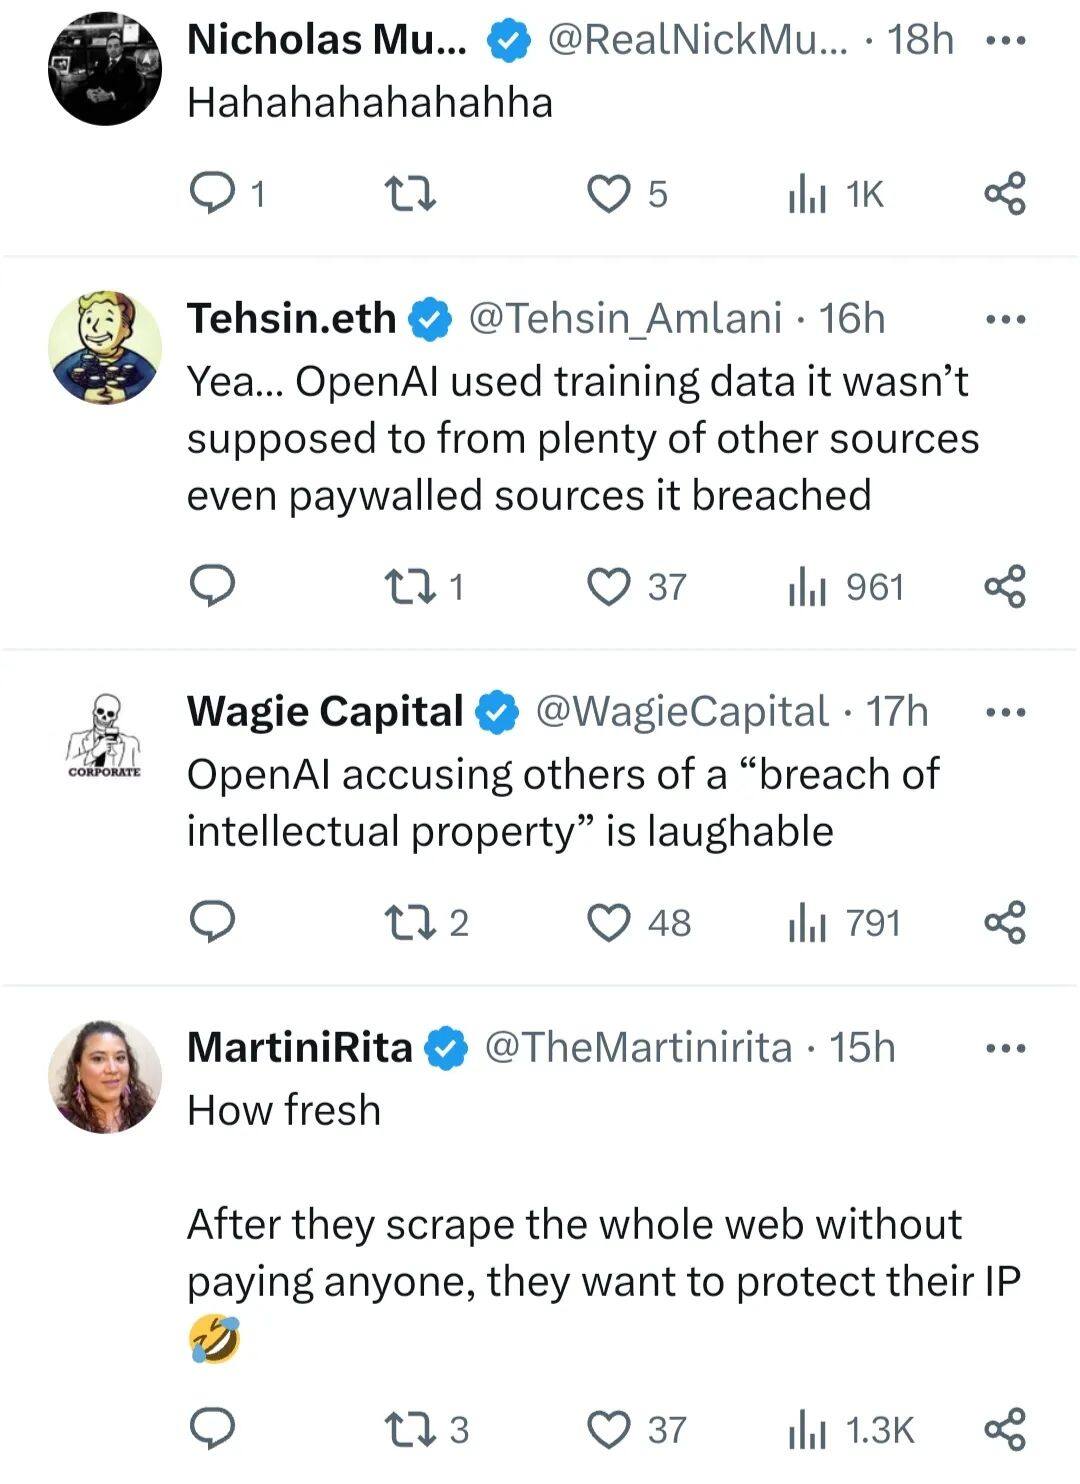Open more options menu on Wagie Capital's tweet

tap(1005, 713)
